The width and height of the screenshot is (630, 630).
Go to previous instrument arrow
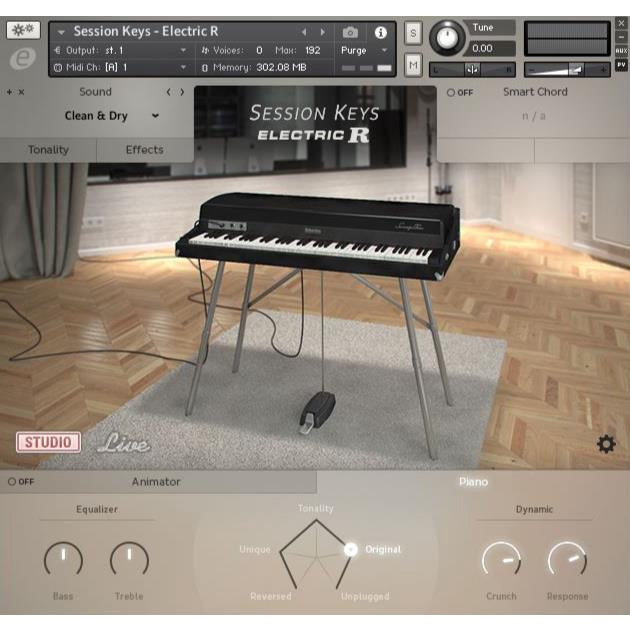304,32
